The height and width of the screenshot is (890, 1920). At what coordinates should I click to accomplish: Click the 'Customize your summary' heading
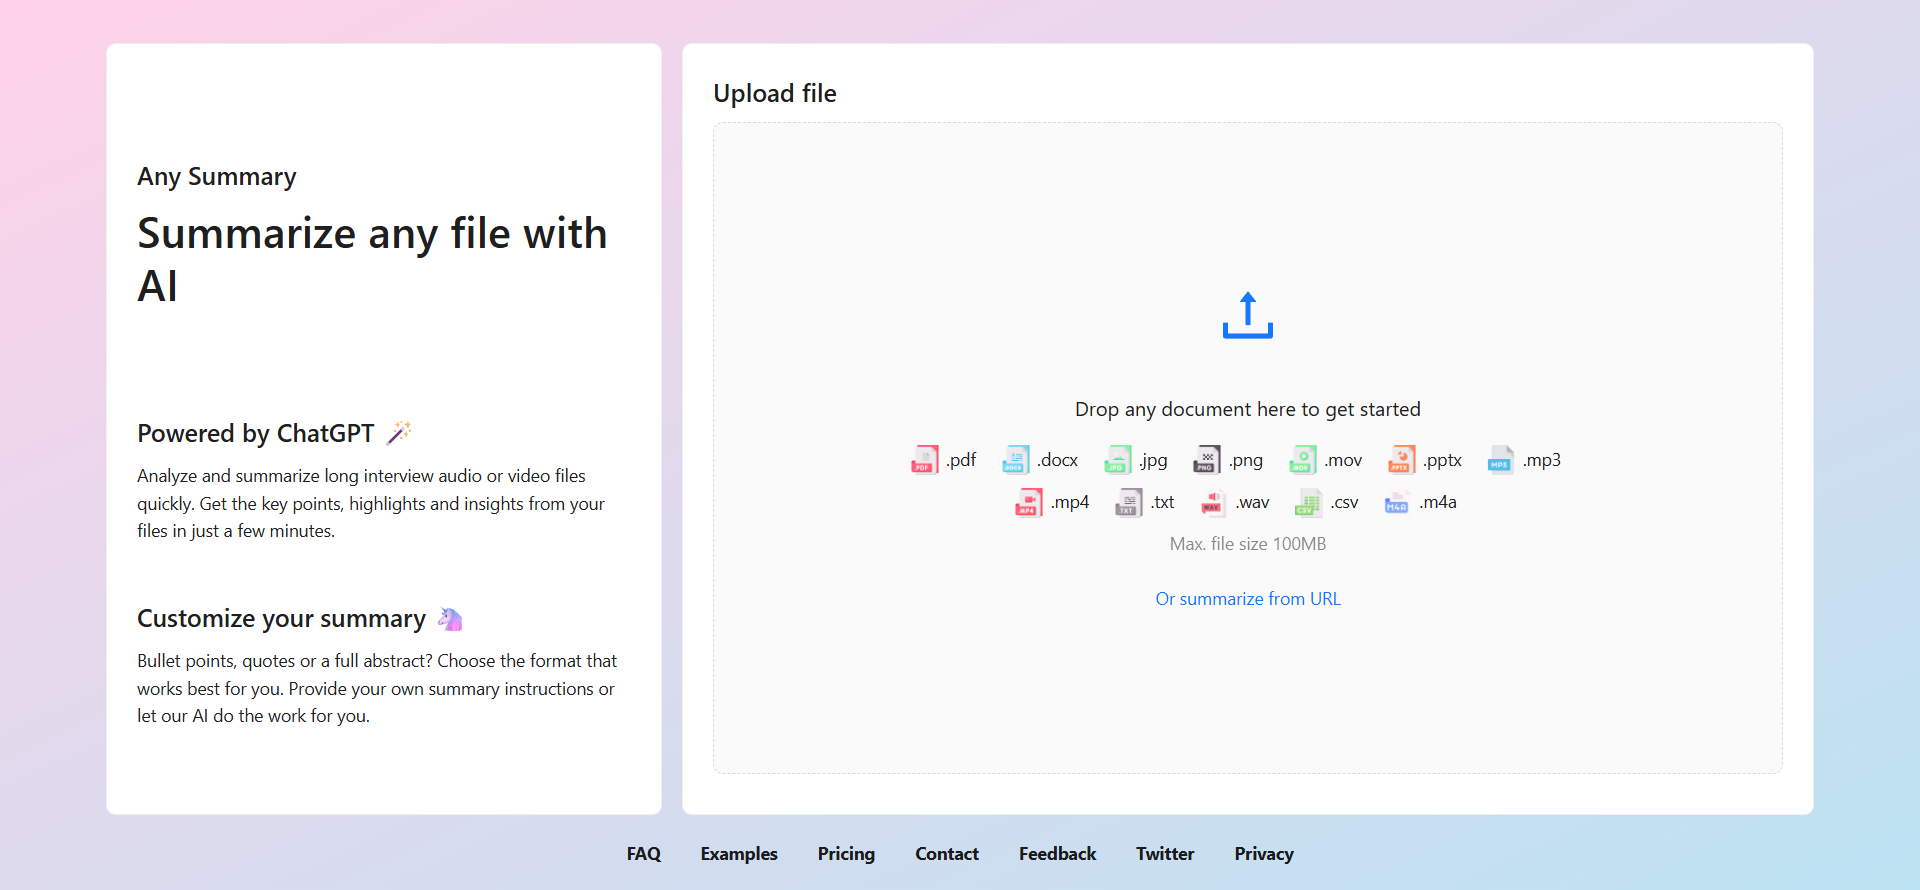(282, 619)
